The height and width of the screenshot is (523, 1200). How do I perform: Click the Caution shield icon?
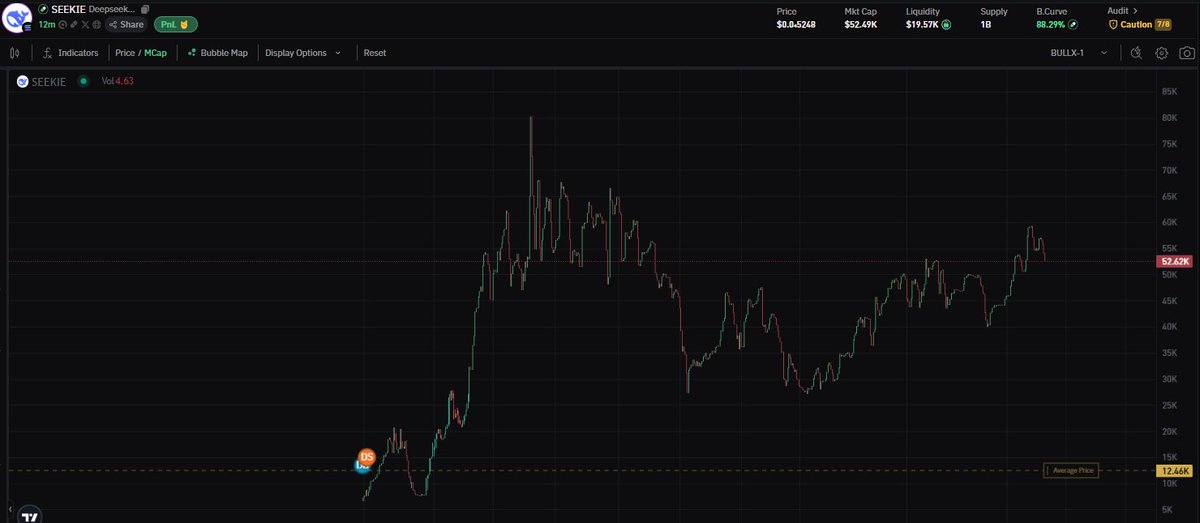pyautogui.click(x=1113, y=25)
